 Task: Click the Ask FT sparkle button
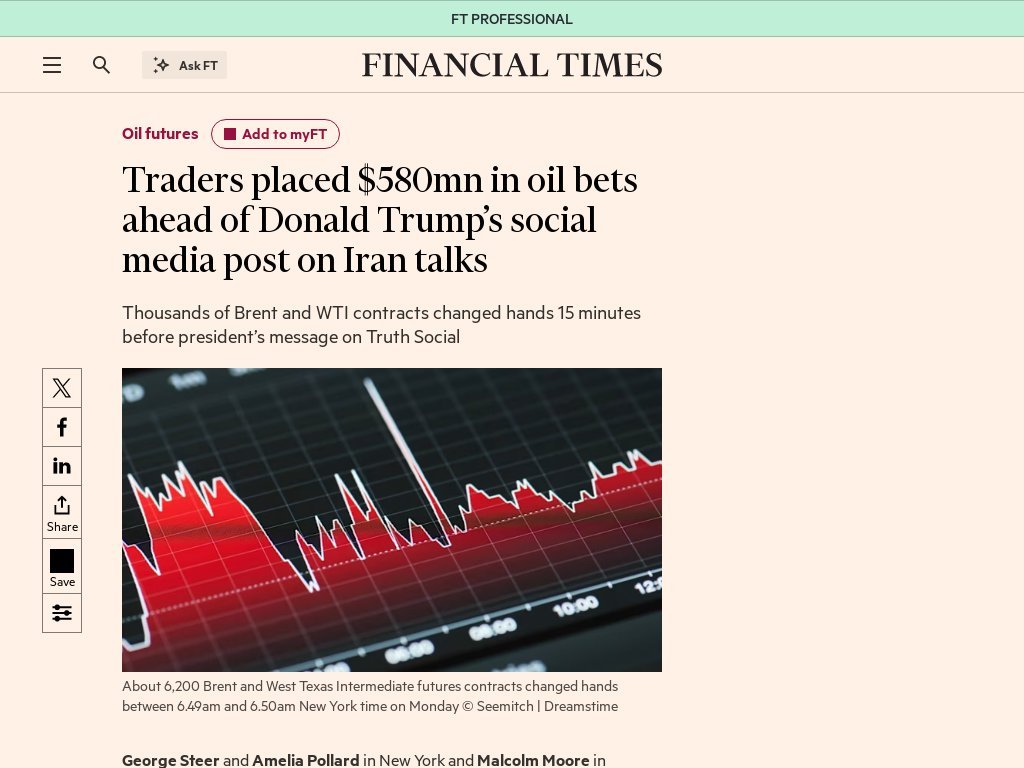184,64
